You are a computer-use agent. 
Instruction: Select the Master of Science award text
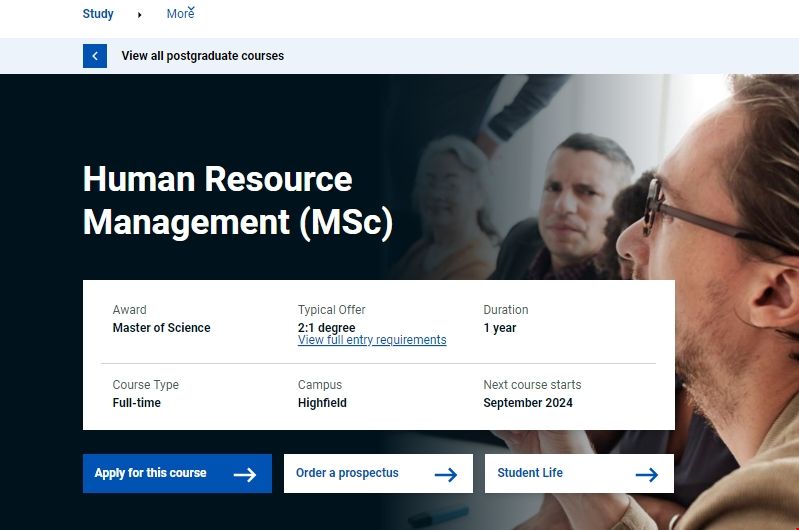pos(161,328)
